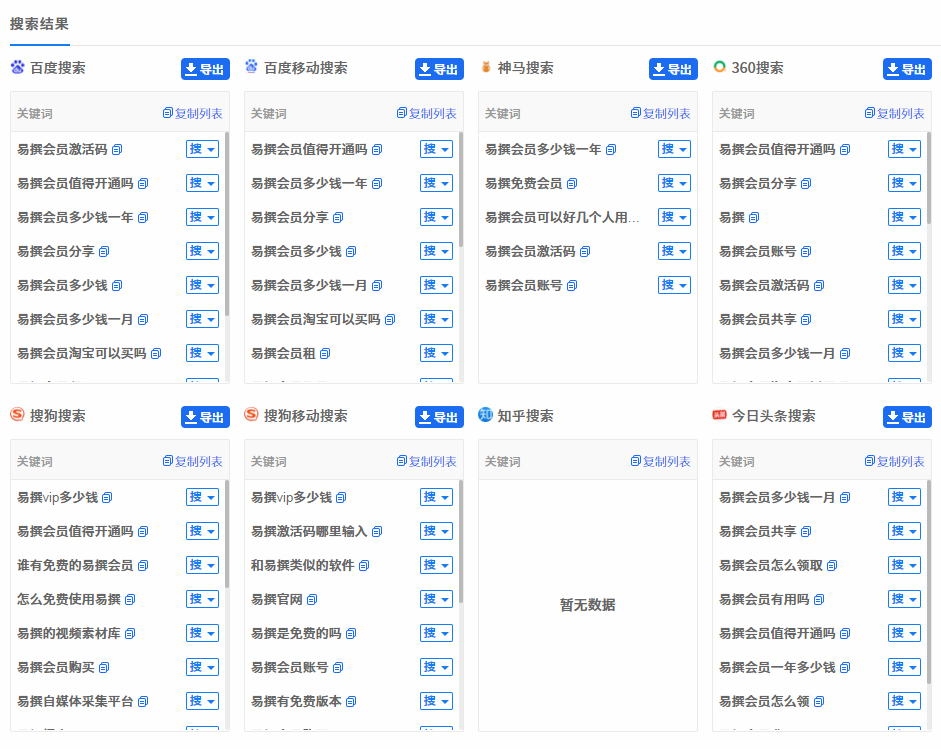Copy keyword 易撰会员淘宝可以买吗 in 百度搜索 list
Viewport: 941px width, 749px height.
156,353
